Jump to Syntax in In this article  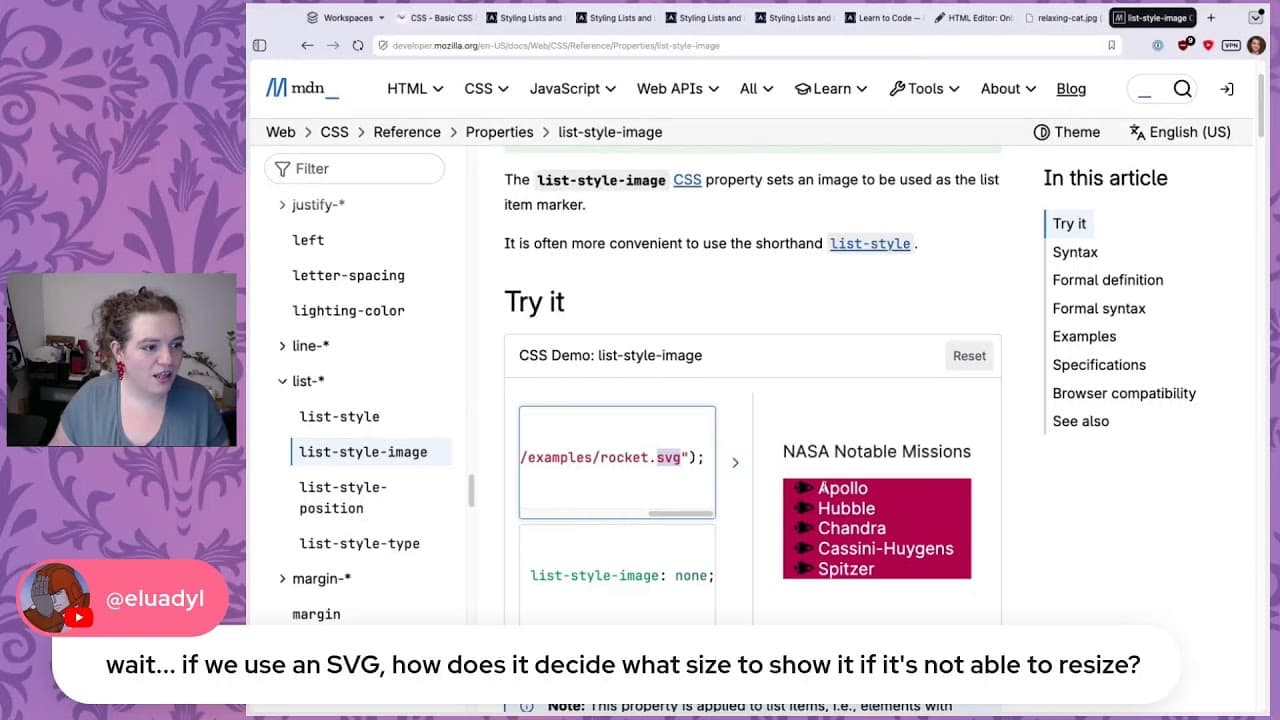tap(1075, 252)
